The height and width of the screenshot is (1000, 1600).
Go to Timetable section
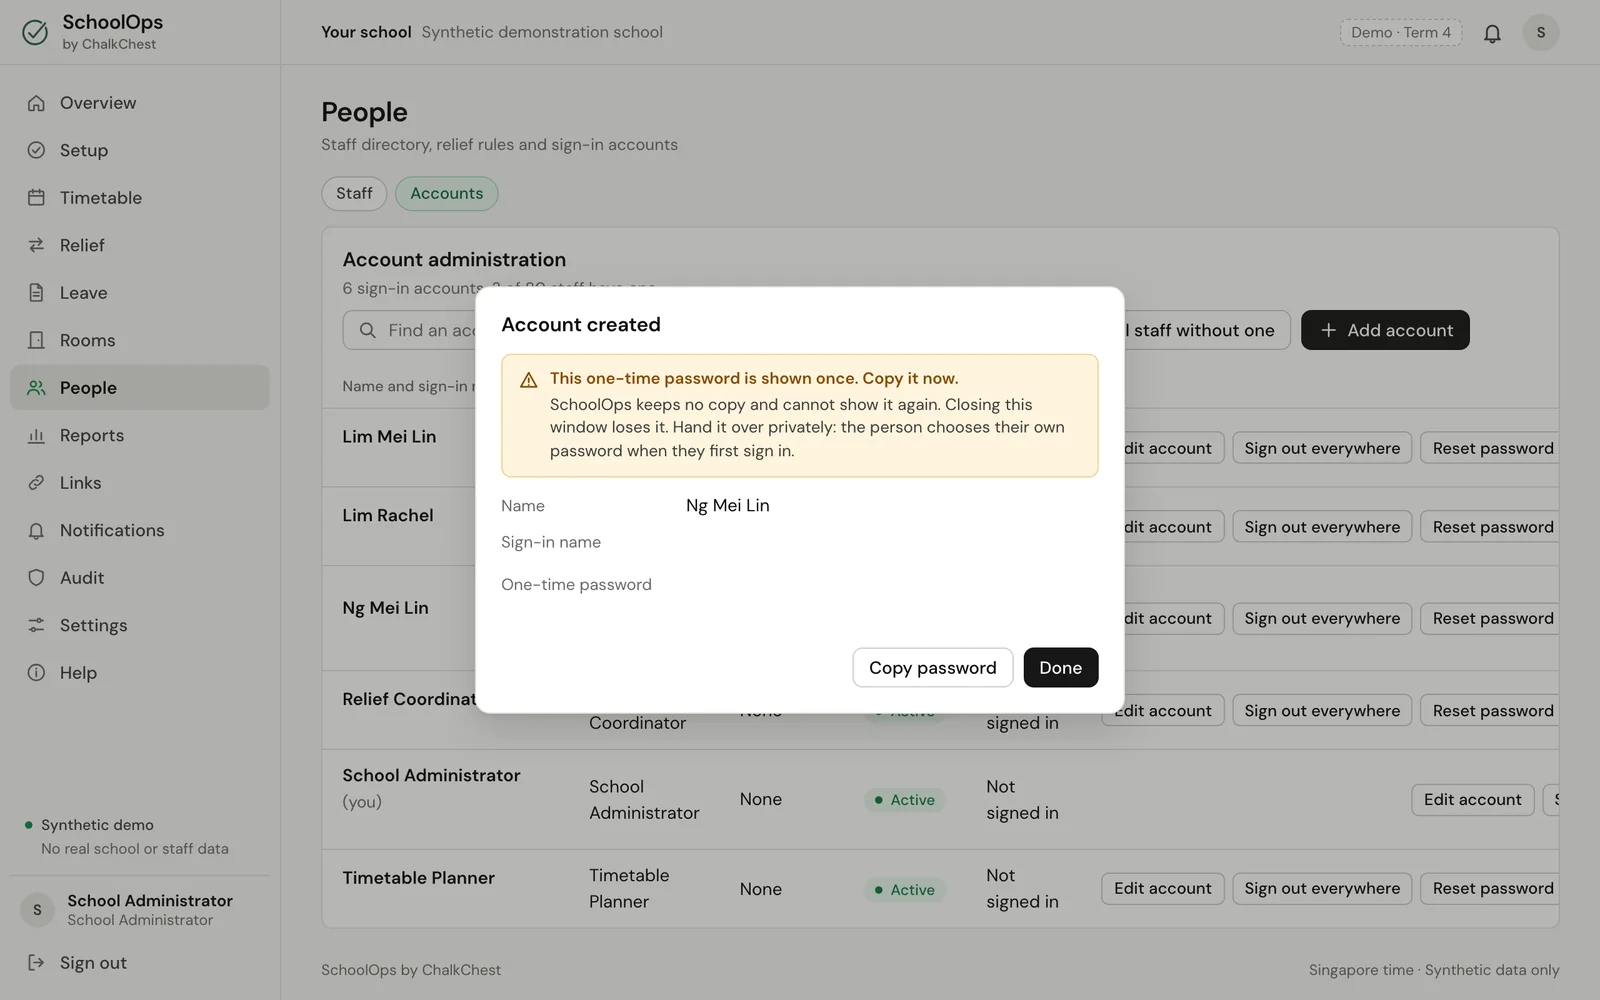tap(140, 198)
